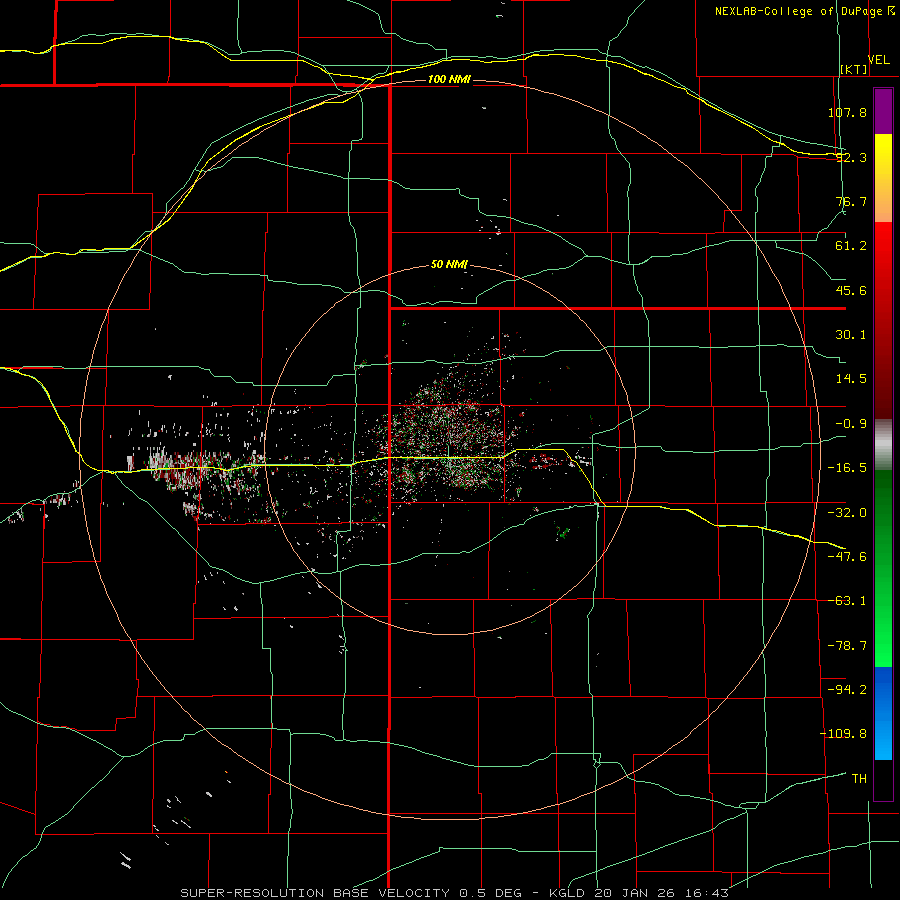This screenshot has height=900, width=900.
Task: Click the 45.6 legend value
Action: click(x=851, y=290)
